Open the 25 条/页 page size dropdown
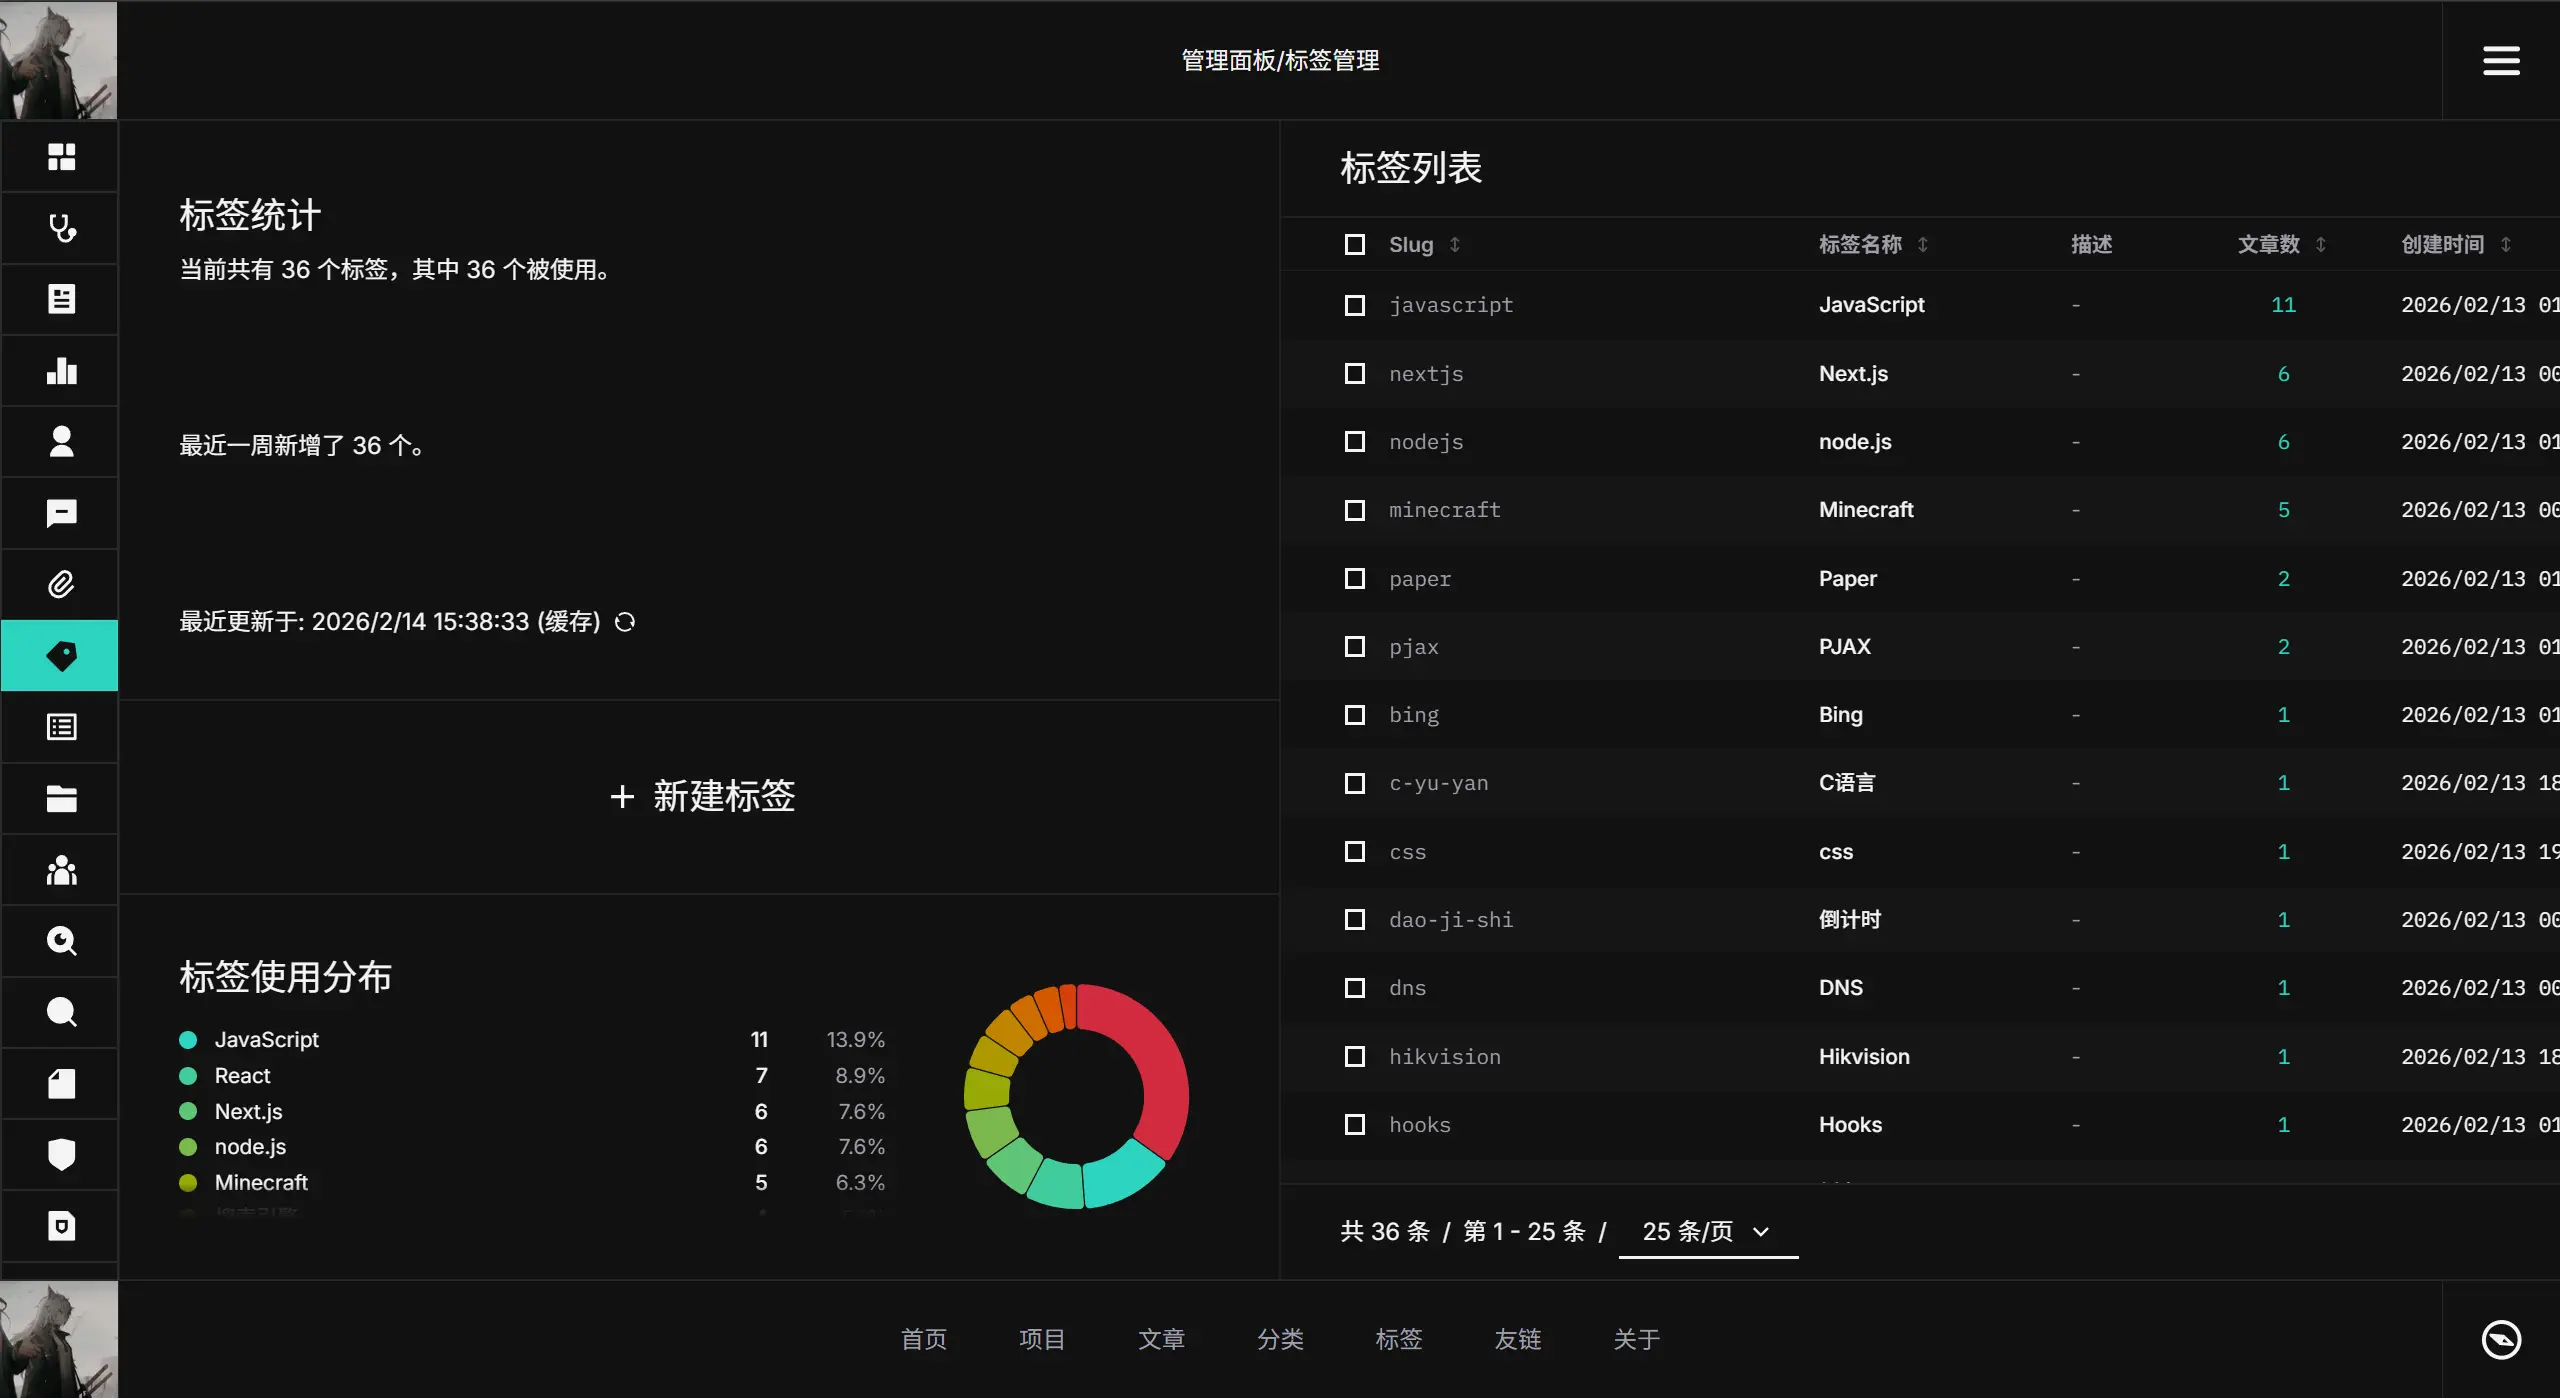2560x1398 pixels. pyautogui.click(x=1707, y=1232)
